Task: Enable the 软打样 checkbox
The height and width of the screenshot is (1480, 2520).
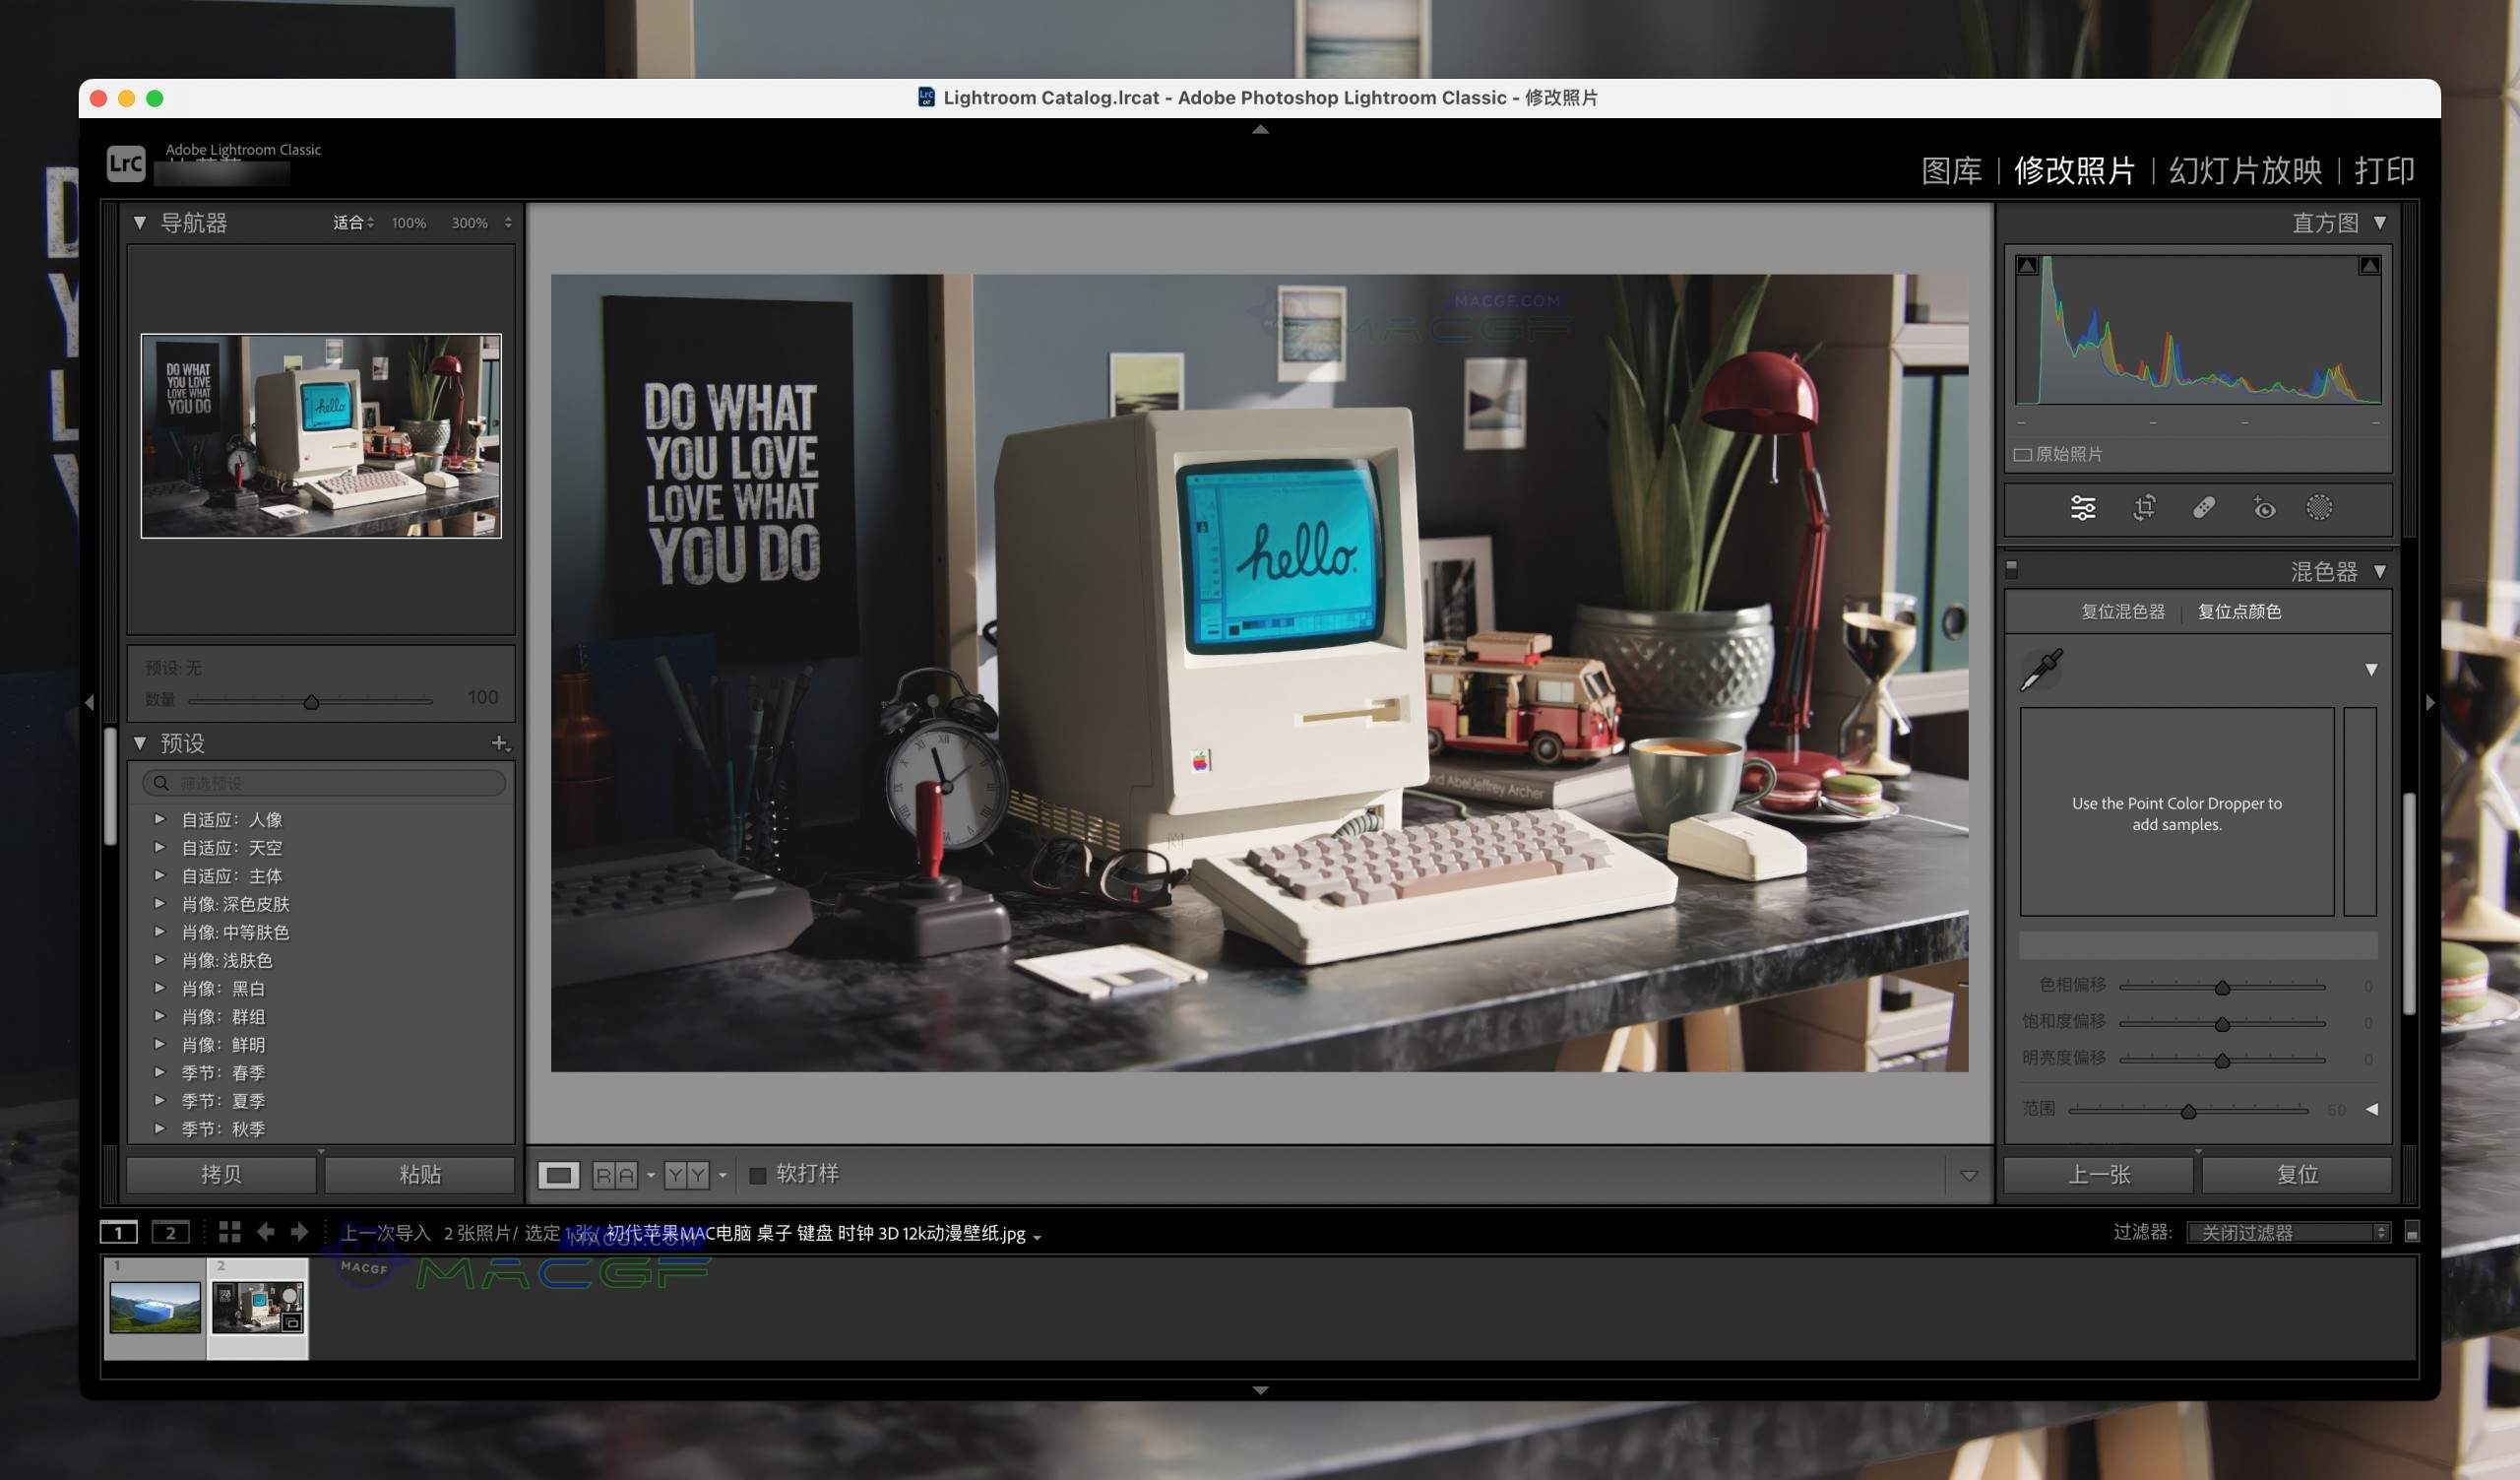Action: point(757,1174)
